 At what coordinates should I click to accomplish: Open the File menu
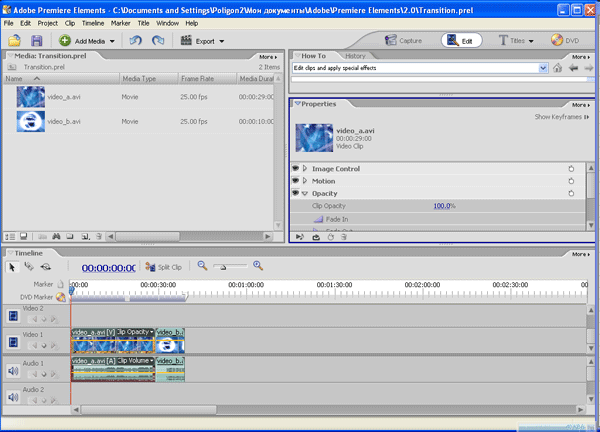[x=8, y=23]
